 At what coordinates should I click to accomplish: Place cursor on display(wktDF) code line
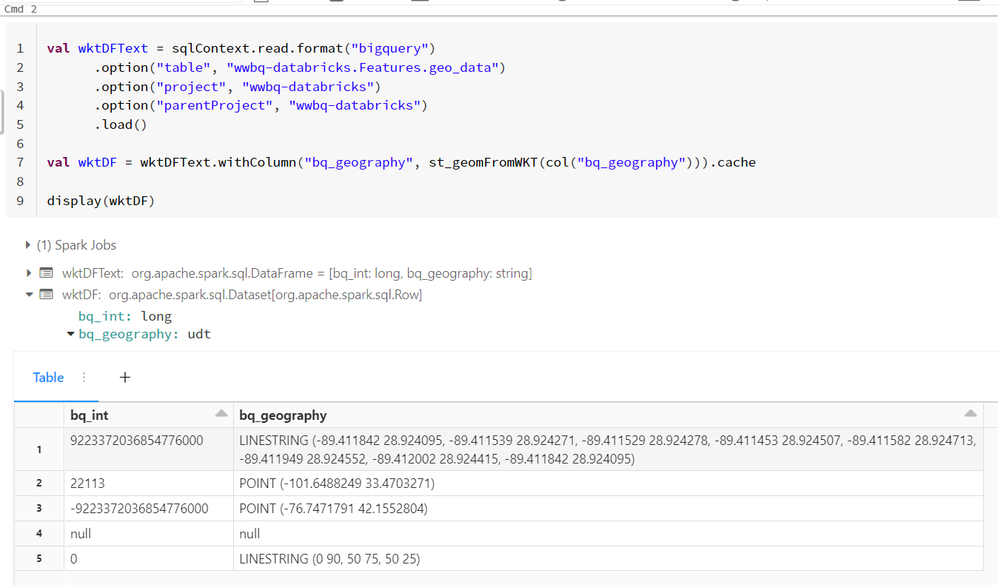[x=101, y=201]
